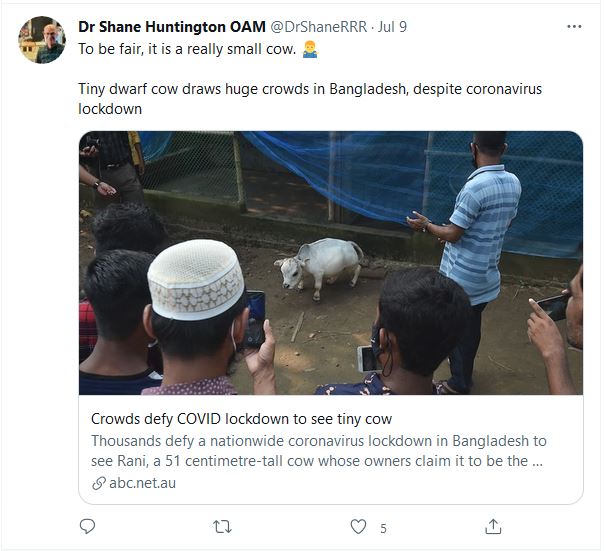
Task: Click the "Tiny dwarf cow draws huge crowds" text
Action: pos(310,98)
